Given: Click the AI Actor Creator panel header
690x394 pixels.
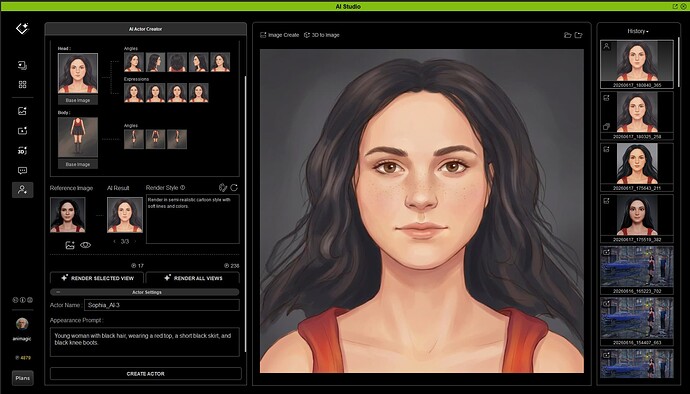Looking at the screenshot, I should point(145,29).
